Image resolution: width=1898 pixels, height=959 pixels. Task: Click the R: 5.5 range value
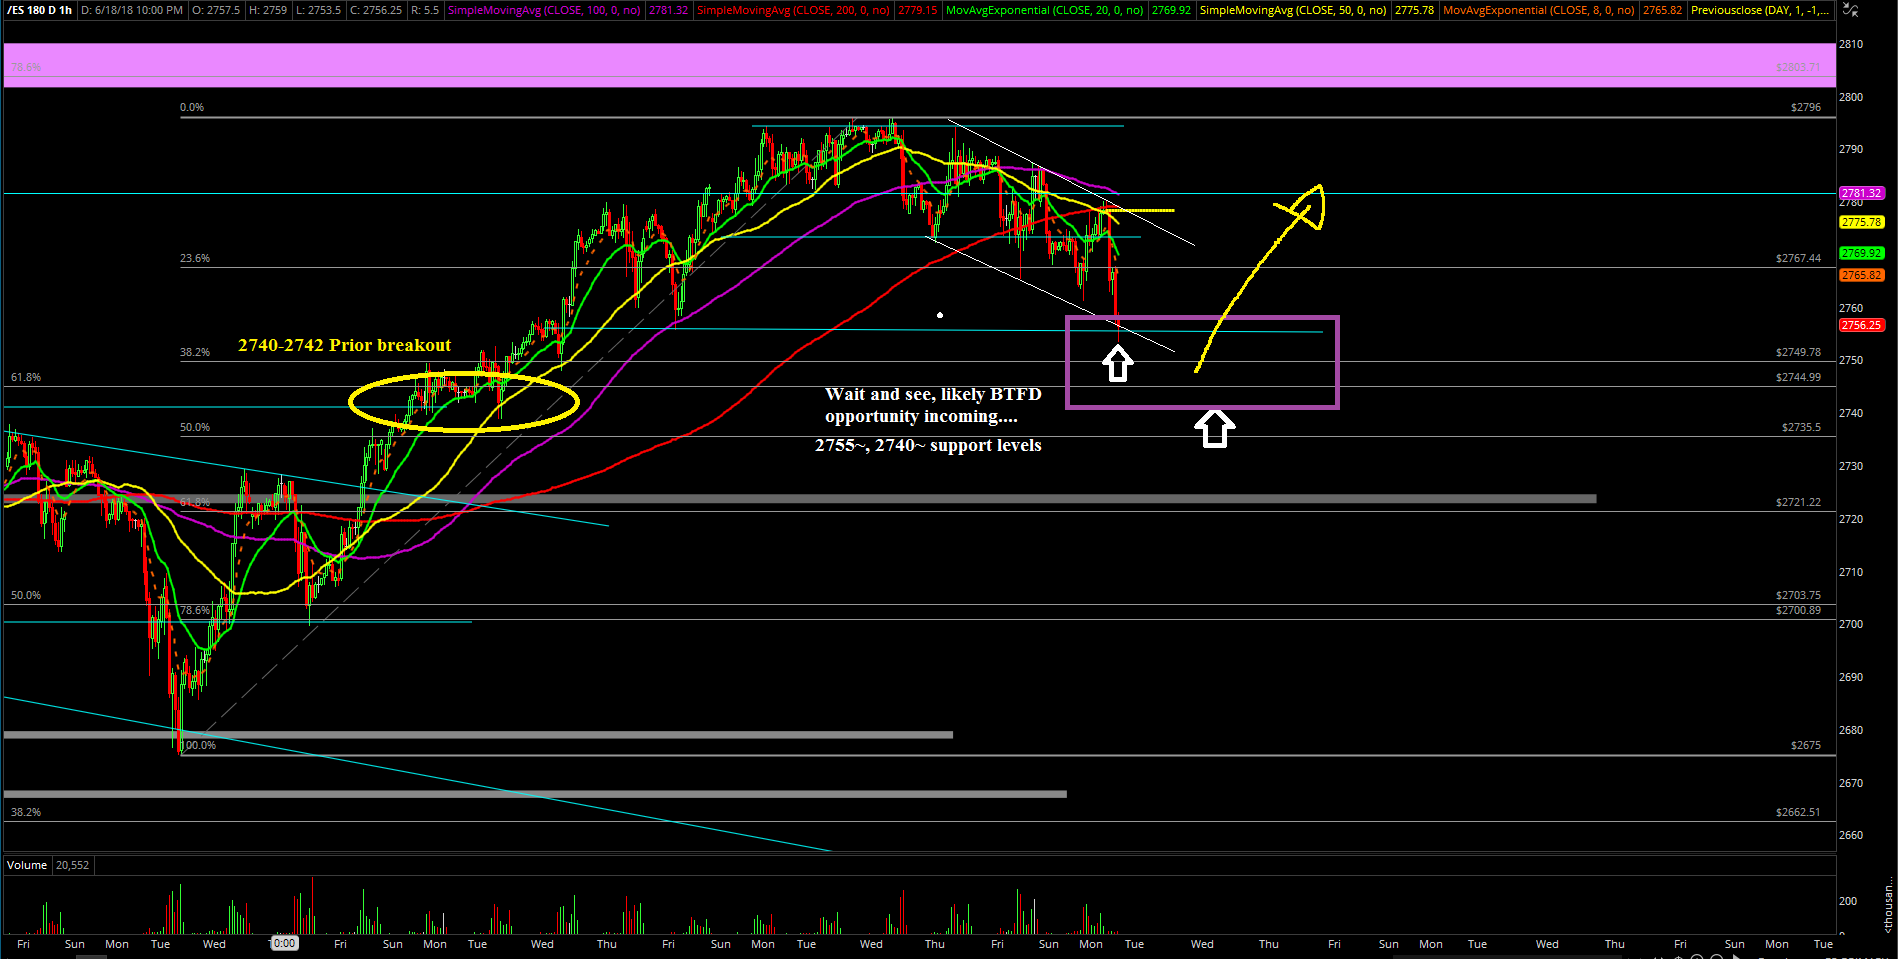(x=425, y=10)
